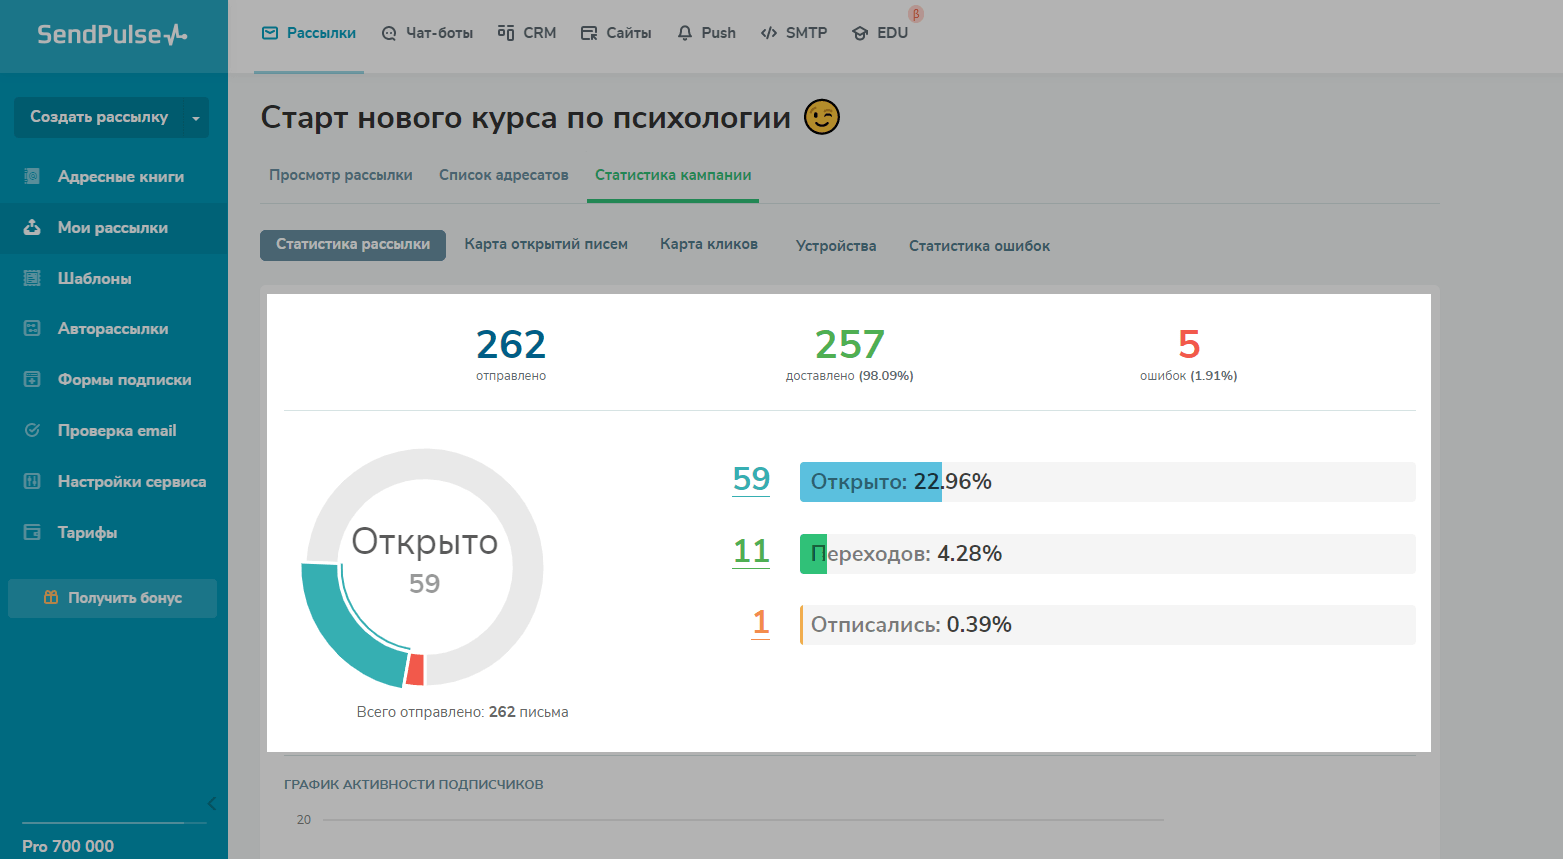Click the 59 opened count link
Viewport: 1563px width, 859px height.
click(751, 480)
